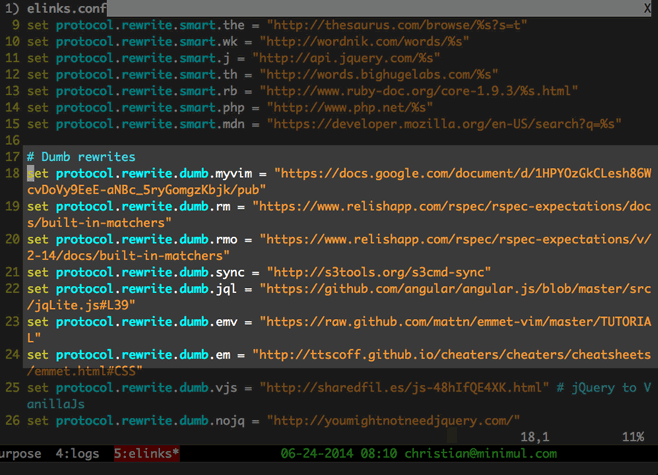Viewport: 658px width, 475px height.
Task: Place cursor on thesaurus.com URL string
Action: [397, 25]
